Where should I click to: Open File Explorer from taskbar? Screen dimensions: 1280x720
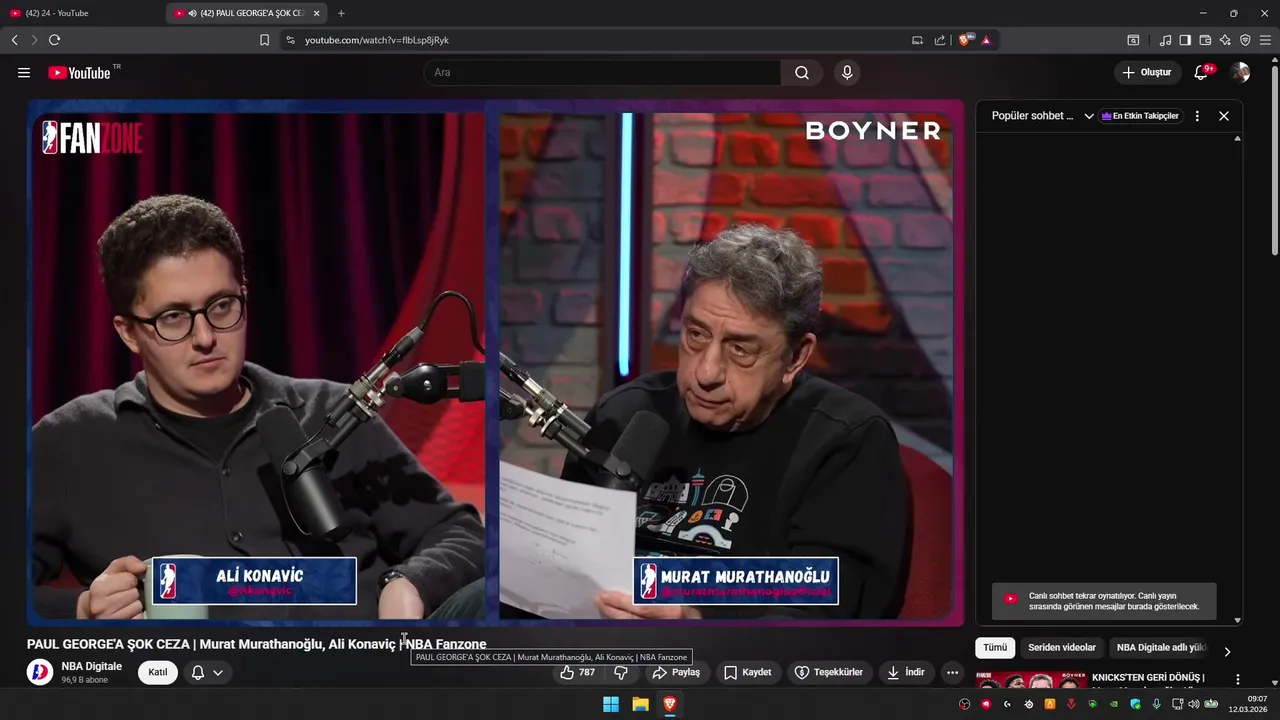(640, 704)
